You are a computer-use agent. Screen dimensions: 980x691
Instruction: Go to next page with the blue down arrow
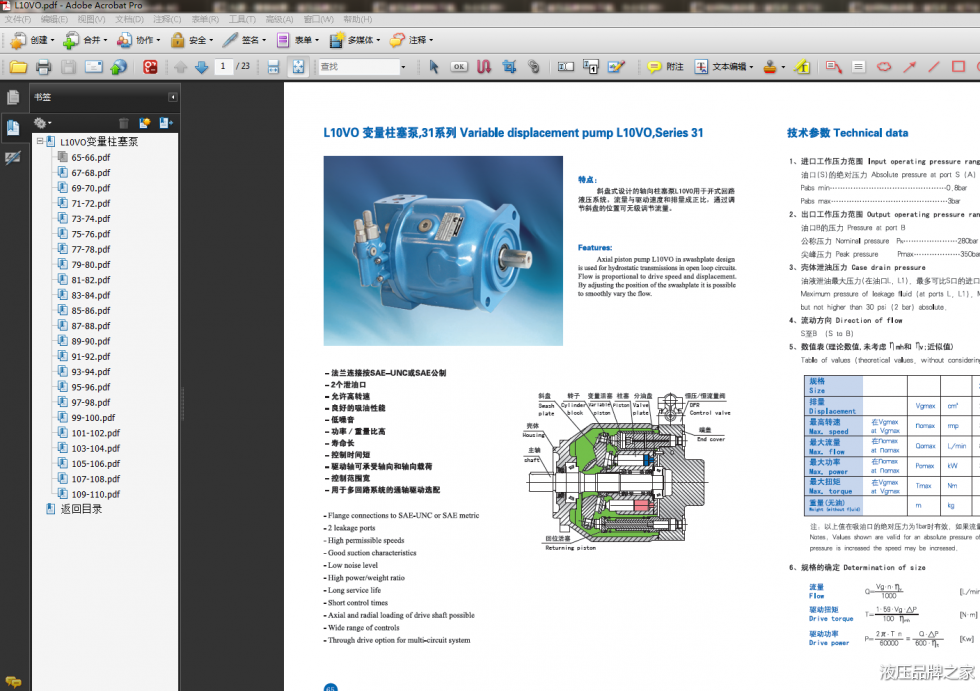click(x=202, y=67)
